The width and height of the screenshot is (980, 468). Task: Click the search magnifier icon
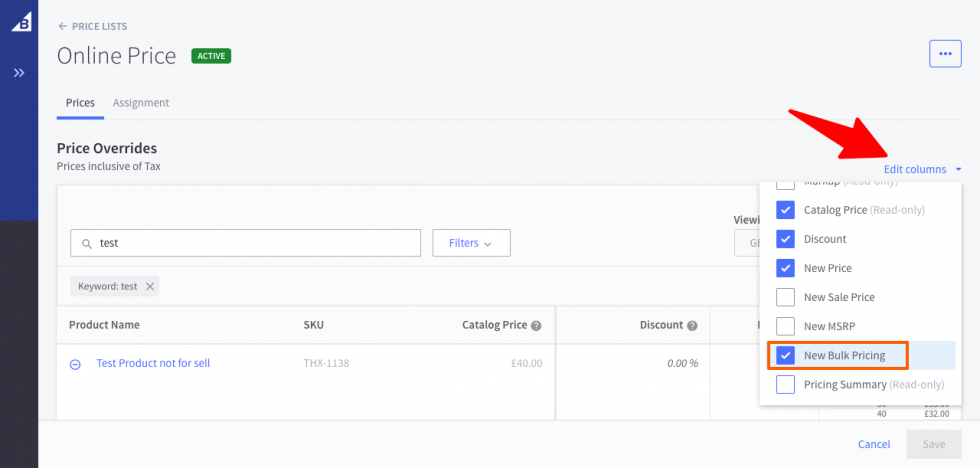tap(86, 243)
